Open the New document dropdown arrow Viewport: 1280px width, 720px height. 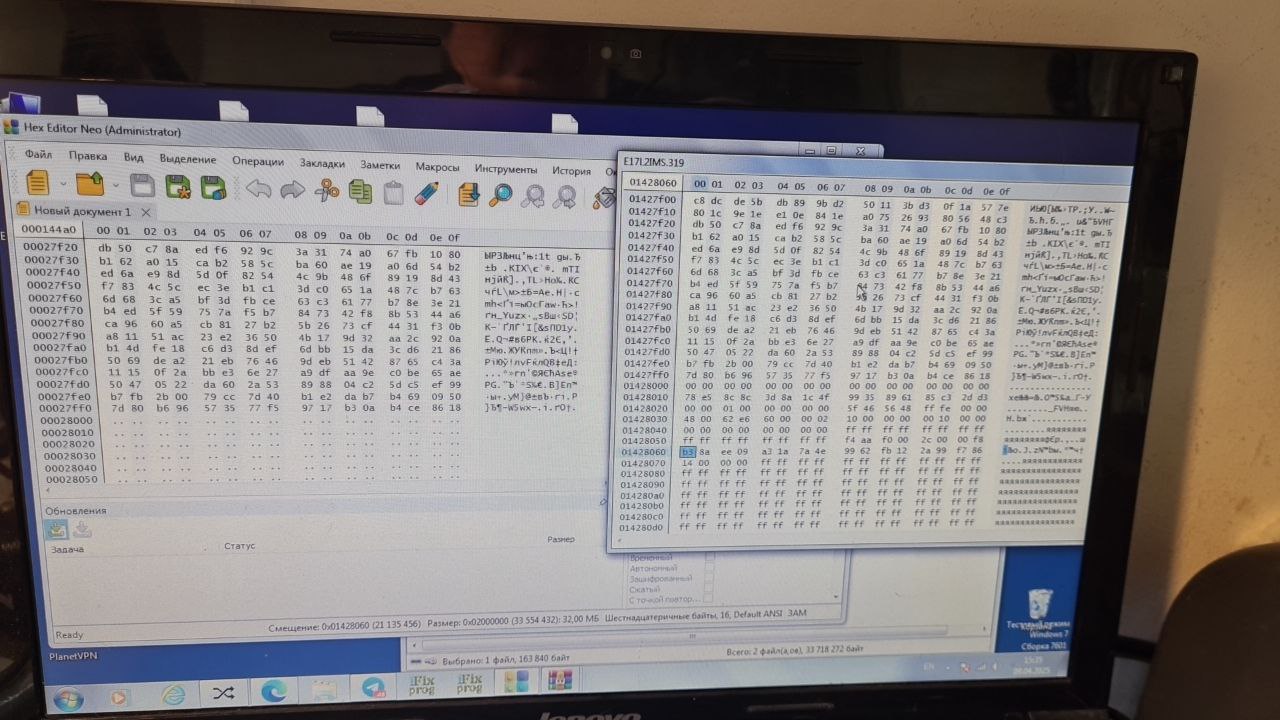point(63,185)
